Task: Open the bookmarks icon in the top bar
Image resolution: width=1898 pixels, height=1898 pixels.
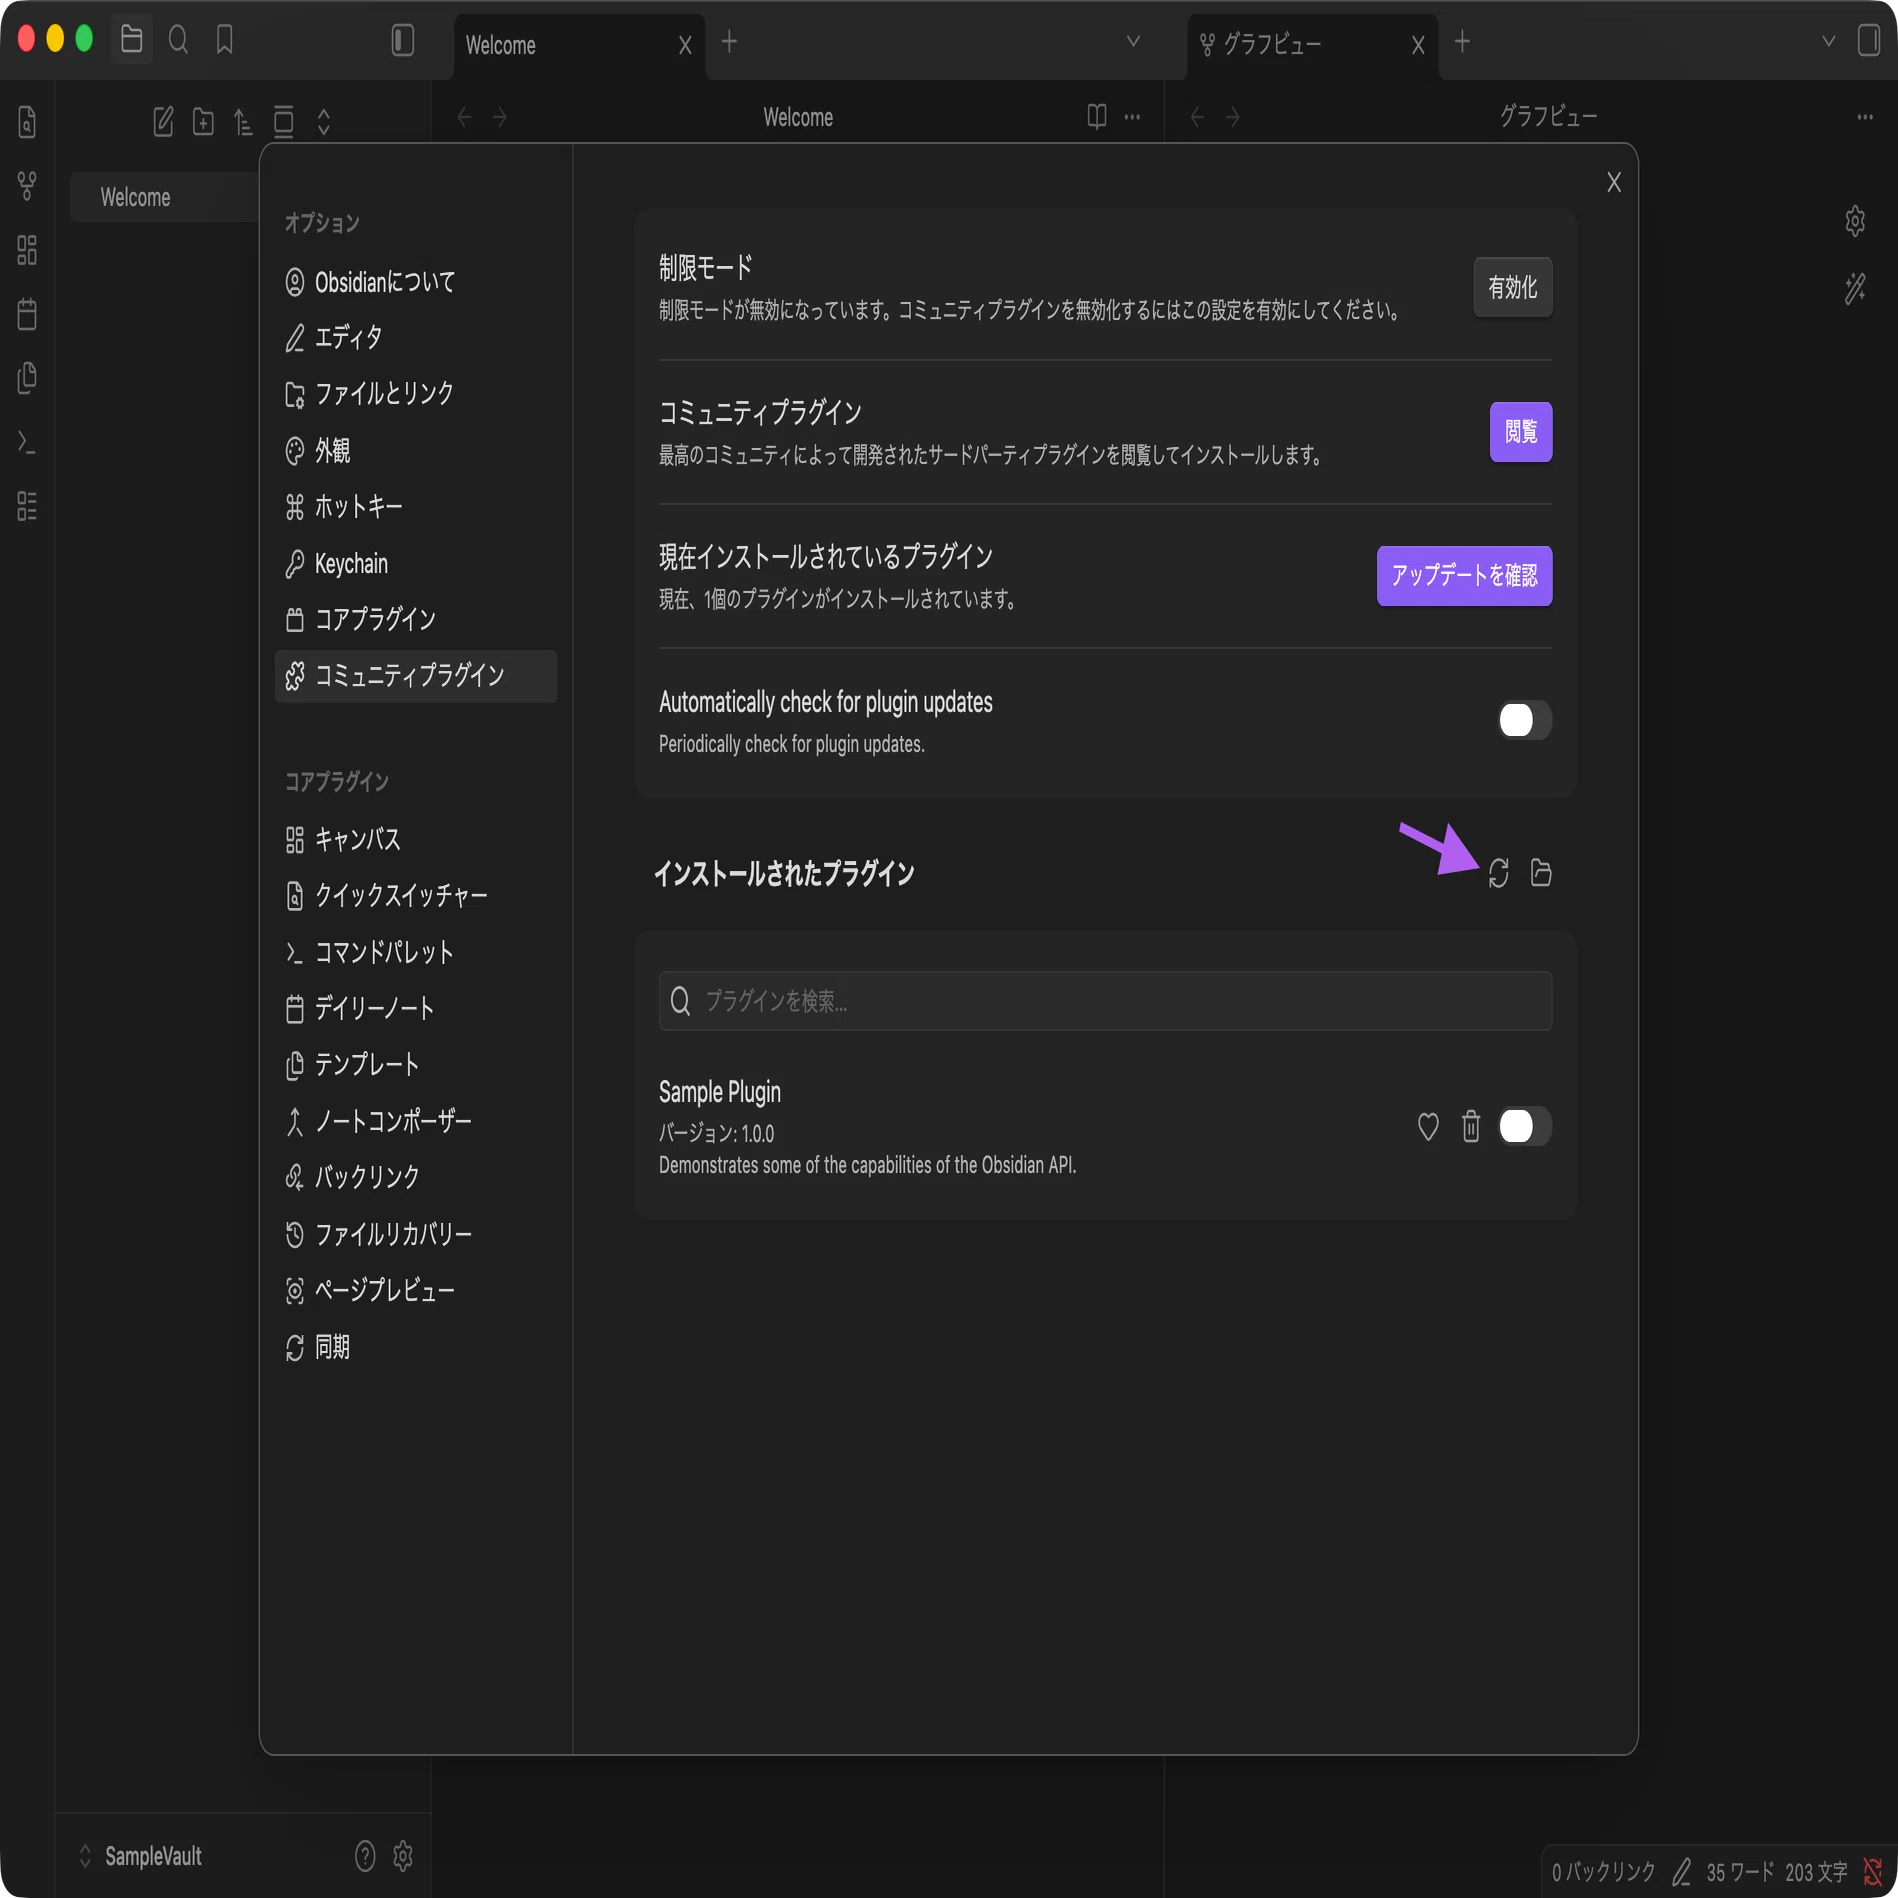Action: pos(225,40)
